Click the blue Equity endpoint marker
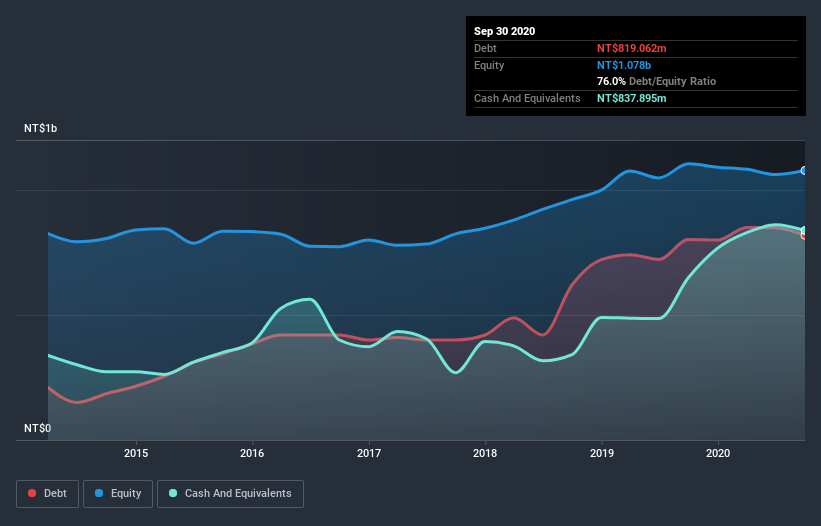 pos(804,171)
